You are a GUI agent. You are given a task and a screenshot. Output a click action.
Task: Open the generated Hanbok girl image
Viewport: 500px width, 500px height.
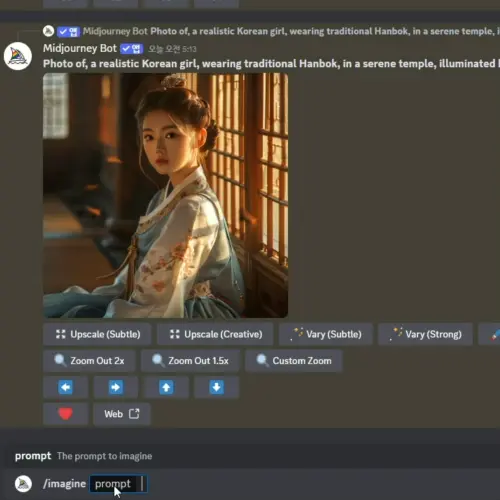[166, 195]
